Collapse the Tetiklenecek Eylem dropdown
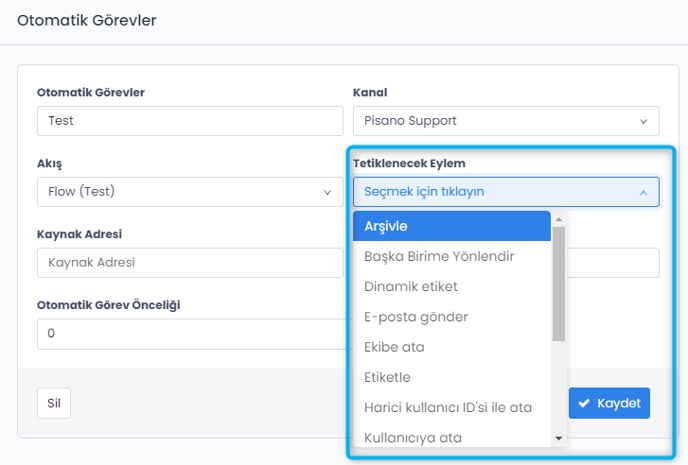The width and height of the screenshot is (688, 465). (x=505, y=191)
